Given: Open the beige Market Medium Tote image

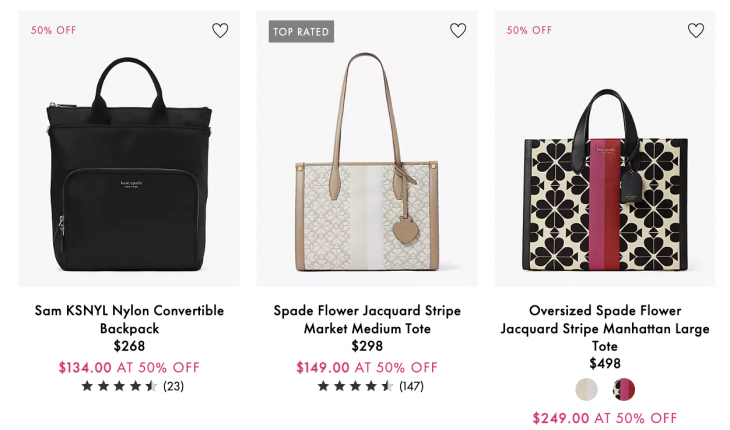Looking at the screenshot, I should (x=367, y=160).
